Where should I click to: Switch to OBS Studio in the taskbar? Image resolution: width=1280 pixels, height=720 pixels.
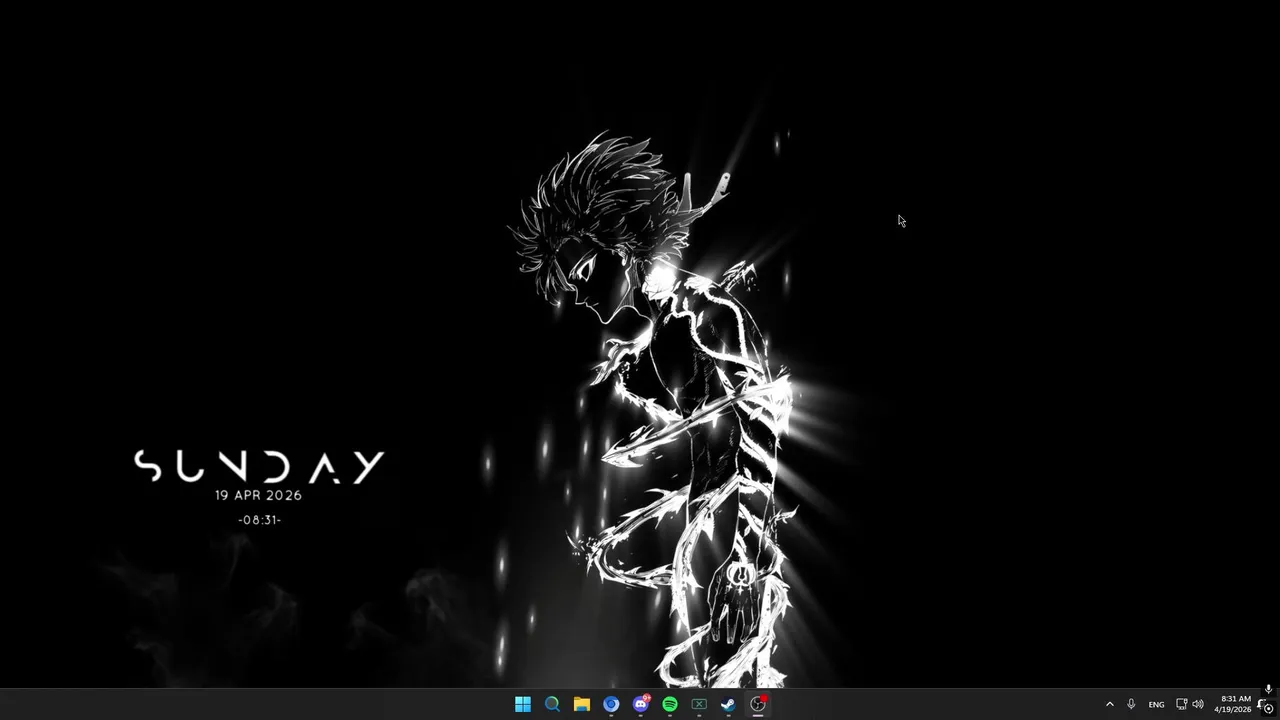(758, 704)
